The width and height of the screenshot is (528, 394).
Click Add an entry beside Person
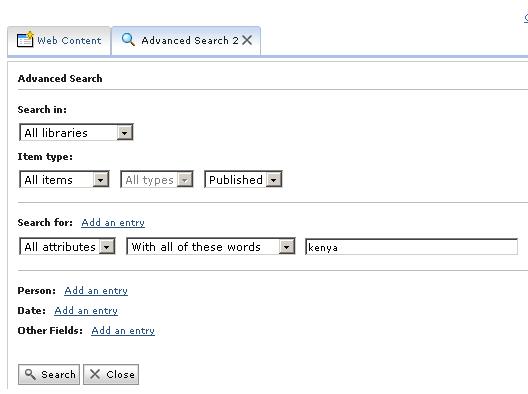pyautogui.click(x=96, y=281)
